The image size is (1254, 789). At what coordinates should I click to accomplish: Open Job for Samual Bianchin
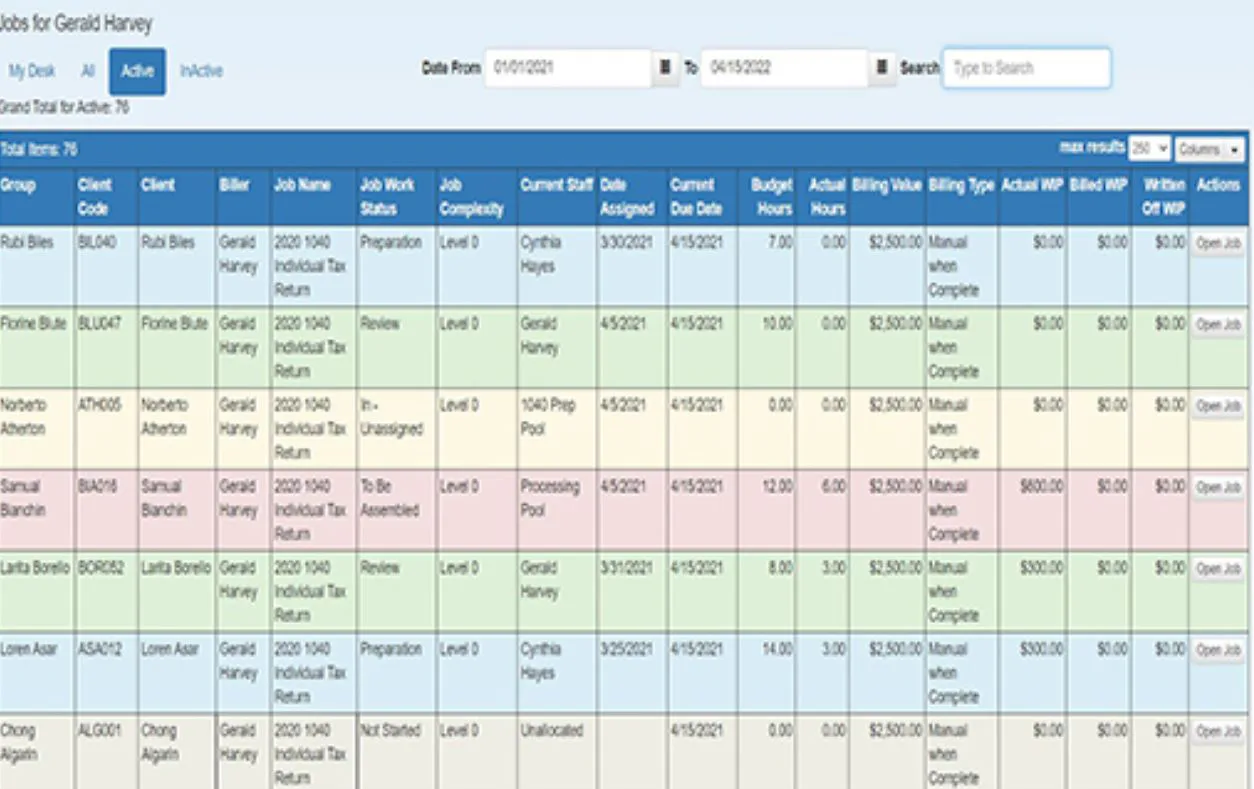[1218, 487]
